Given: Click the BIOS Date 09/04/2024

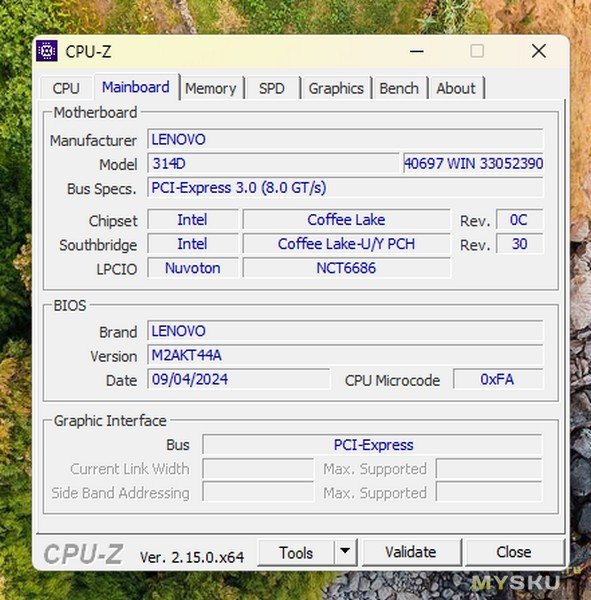Looking at the screenshot, I should 238,379.
